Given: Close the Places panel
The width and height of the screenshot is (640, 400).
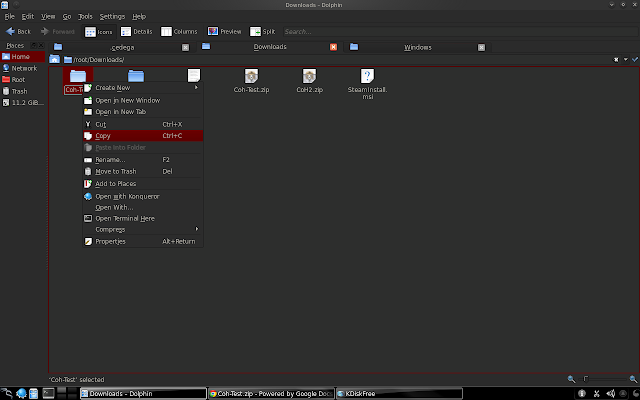Looking at the screenshot, I should coord(41,45).
